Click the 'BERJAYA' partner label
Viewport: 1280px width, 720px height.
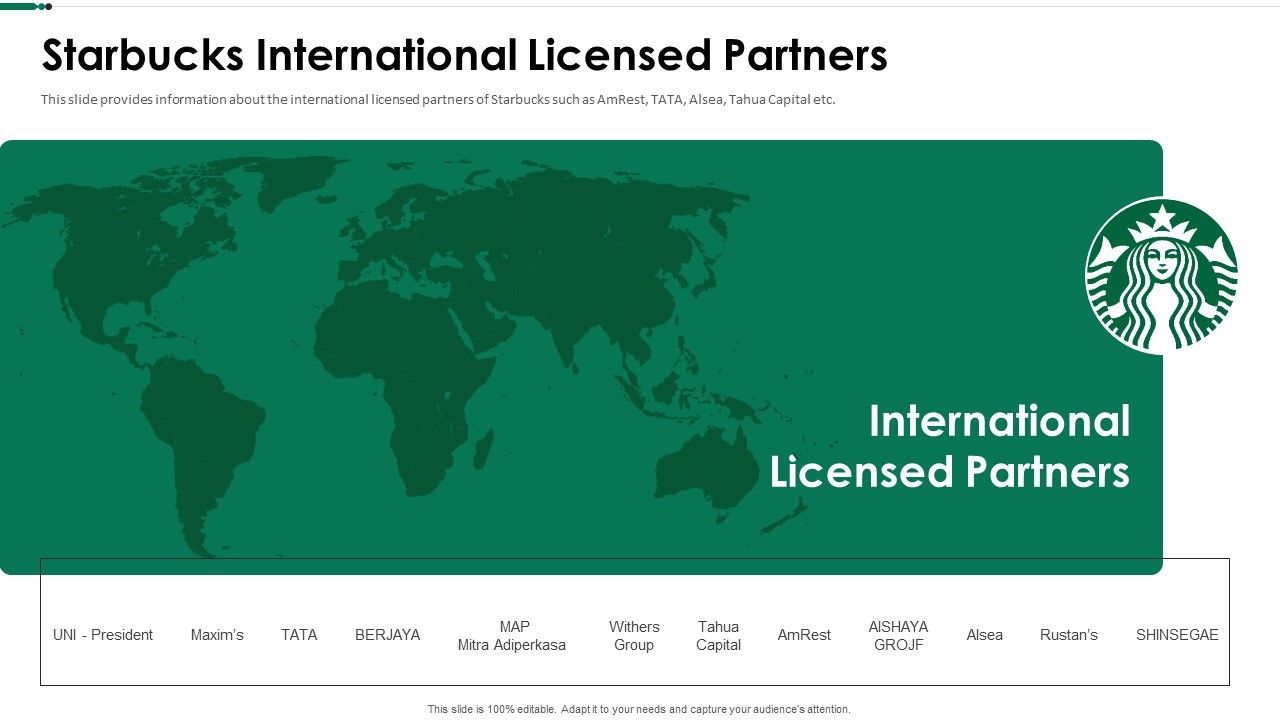click(x=388, y=635)
